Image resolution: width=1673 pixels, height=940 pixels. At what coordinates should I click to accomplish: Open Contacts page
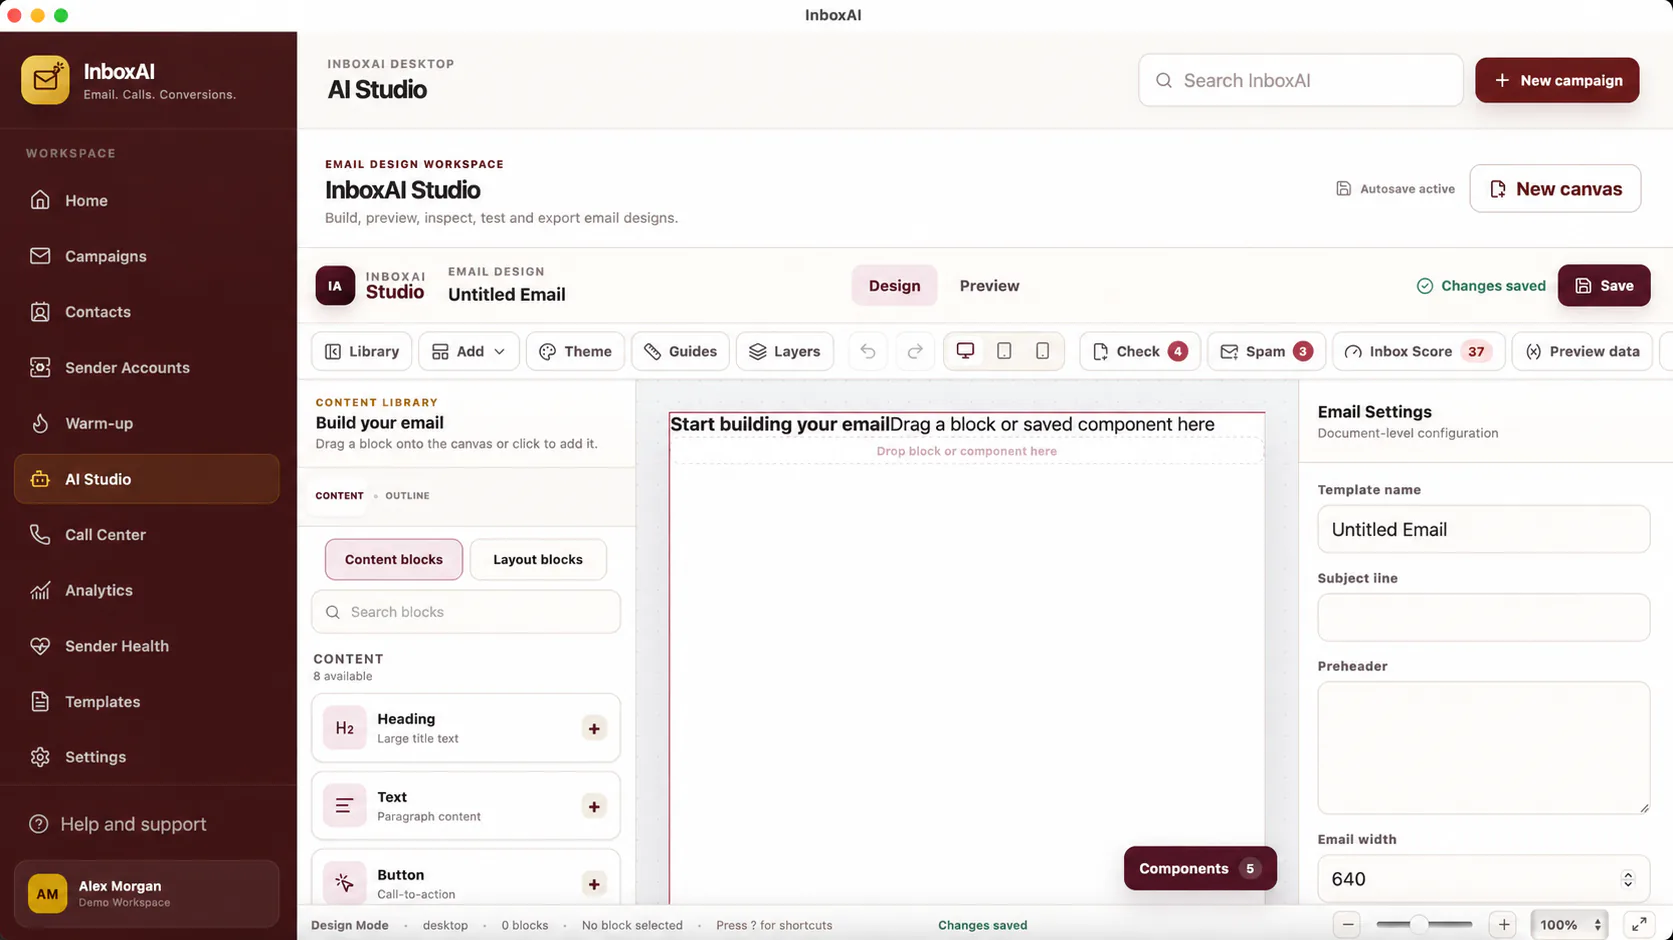(x=146, y=312)
